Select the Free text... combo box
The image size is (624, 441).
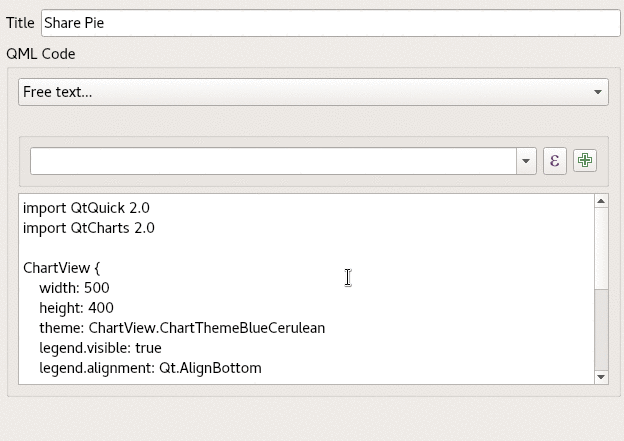[x=313, y=92]
